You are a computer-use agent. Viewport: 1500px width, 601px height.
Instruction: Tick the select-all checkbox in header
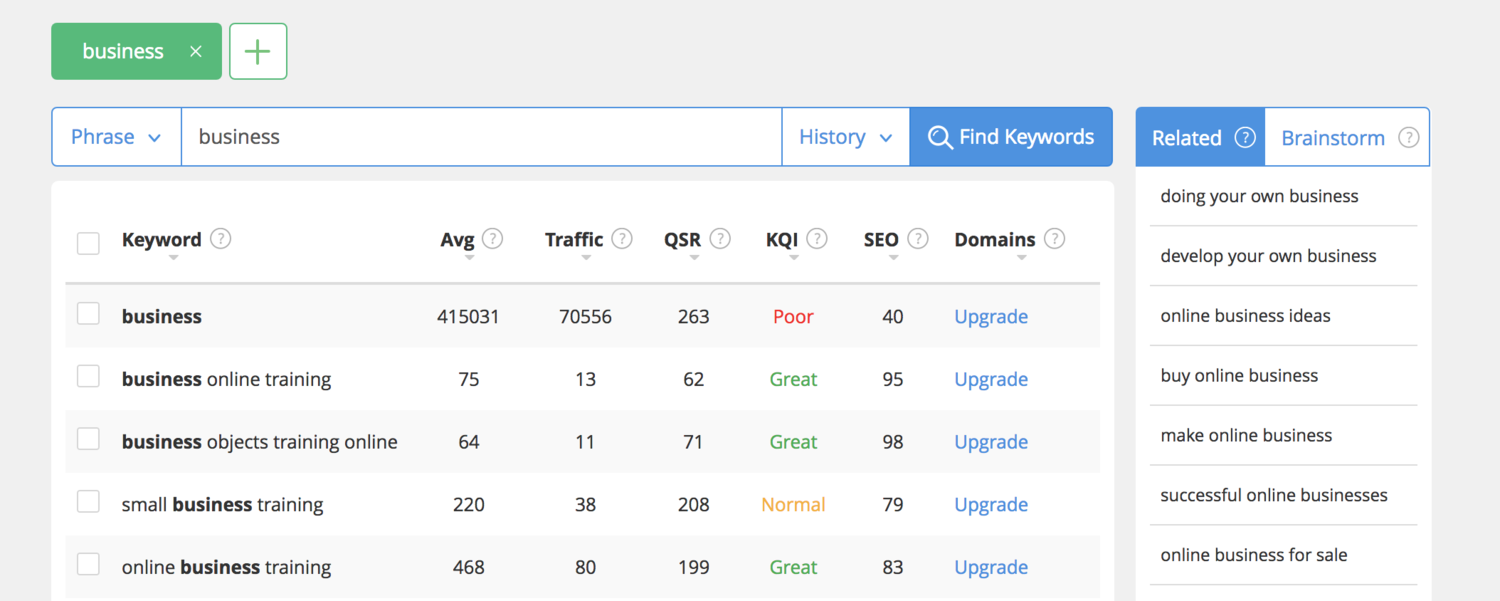click(88, 243)
